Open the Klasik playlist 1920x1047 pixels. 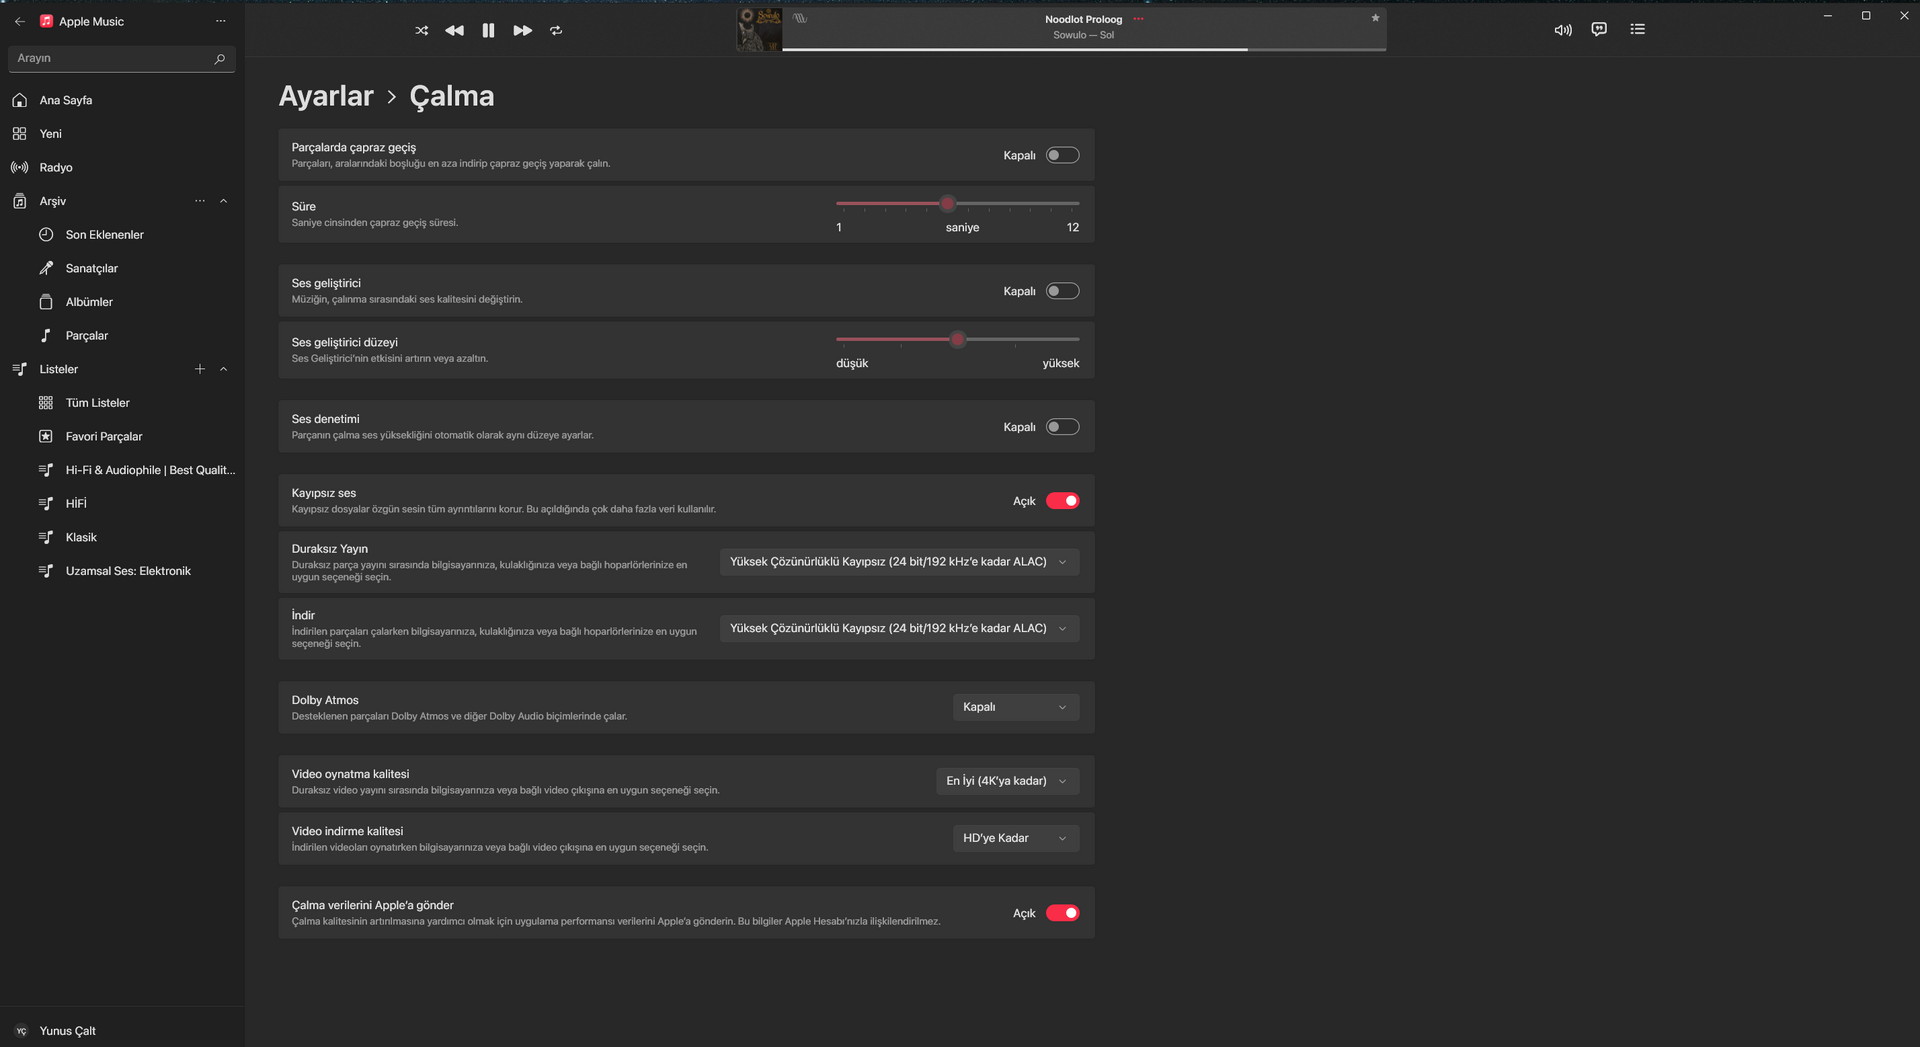(122, 538)
